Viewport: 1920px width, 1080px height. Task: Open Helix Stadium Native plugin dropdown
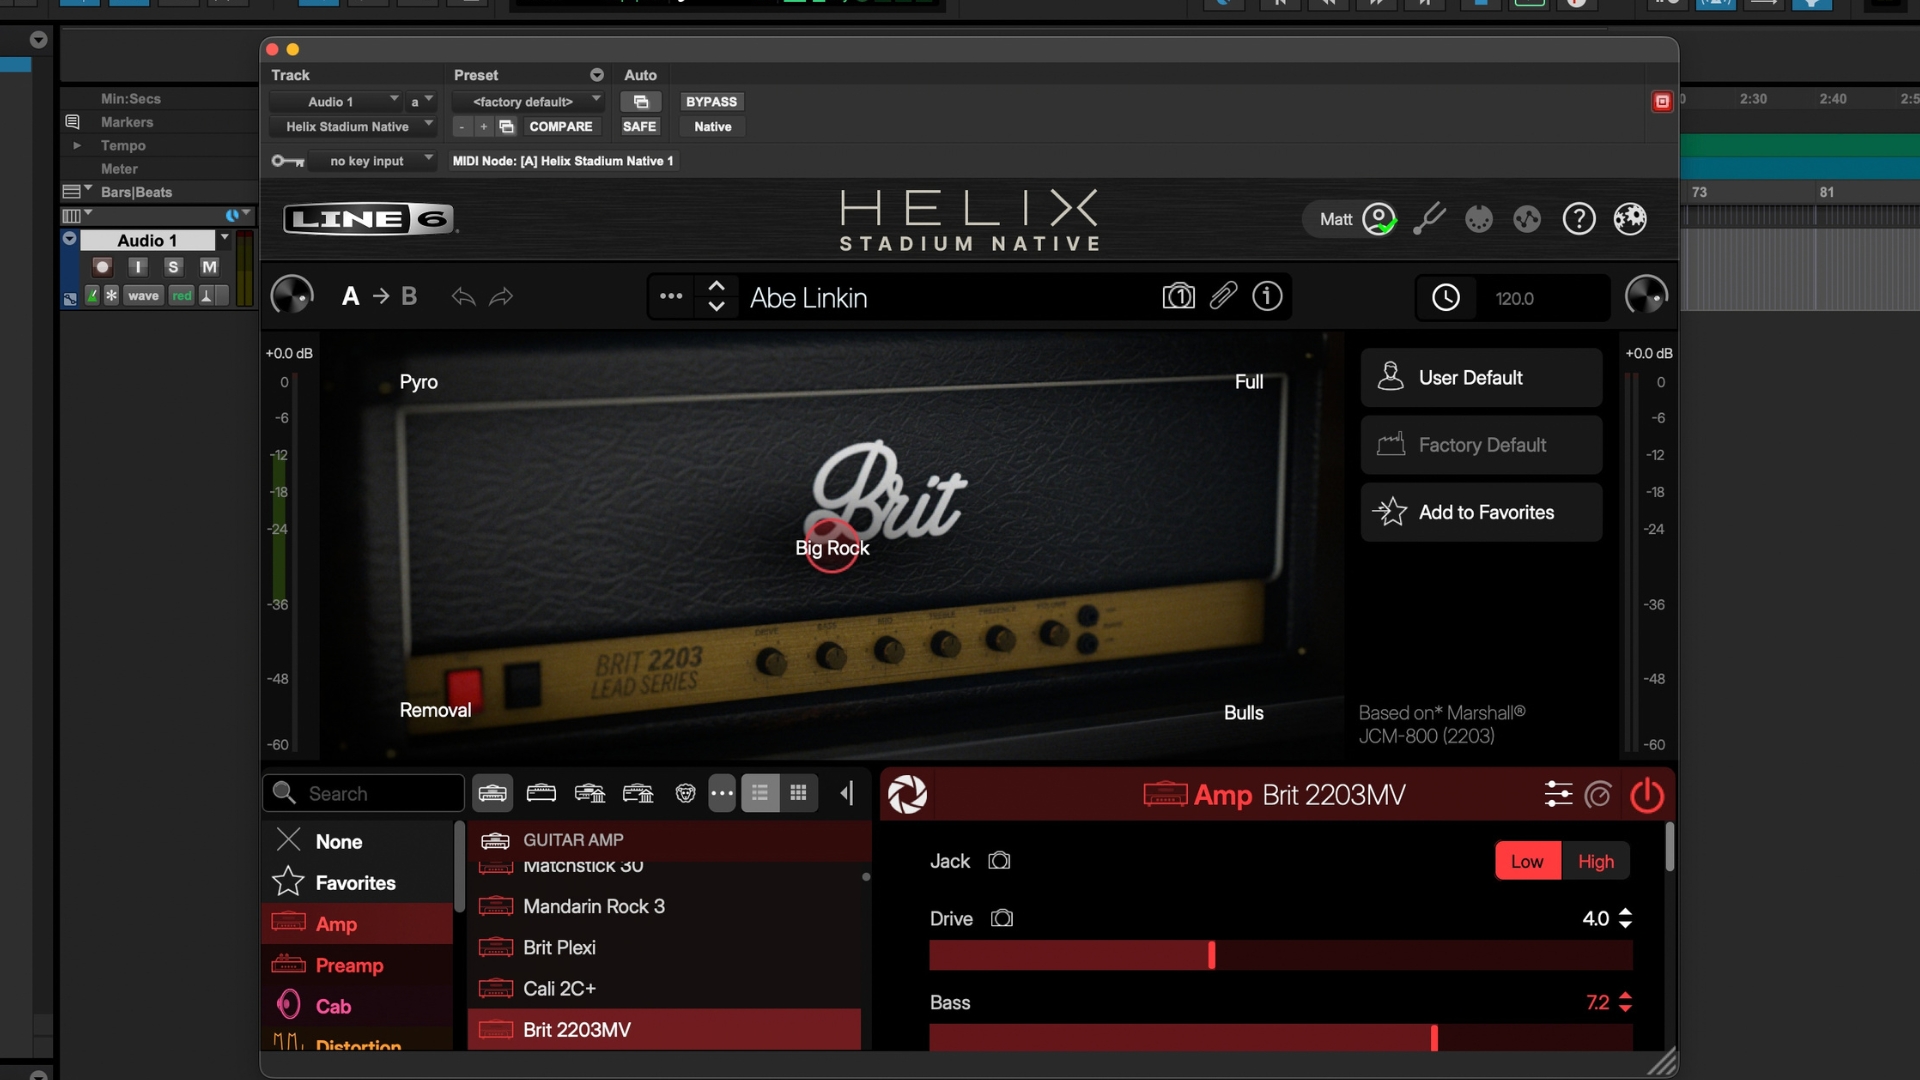(353, 126)
